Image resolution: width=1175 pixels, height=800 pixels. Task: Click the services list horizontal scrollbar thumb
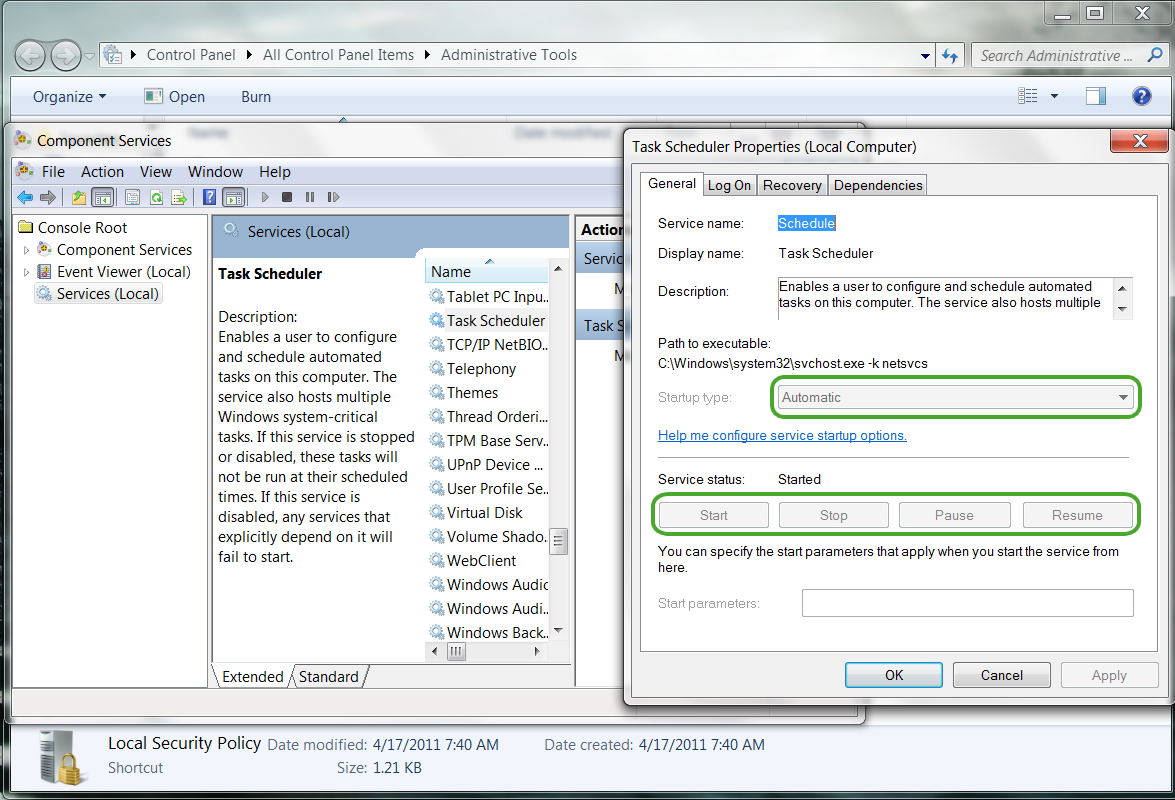[x=456, y=652]
